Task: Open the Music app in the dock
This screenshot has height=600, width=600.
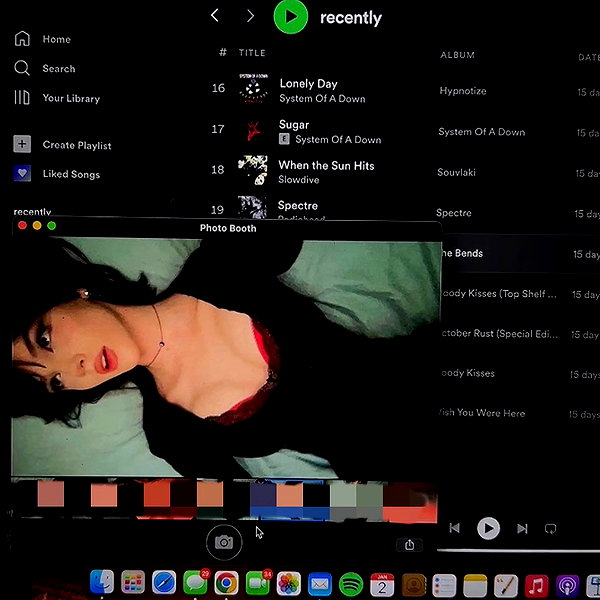Action: (x=536, y=586)
